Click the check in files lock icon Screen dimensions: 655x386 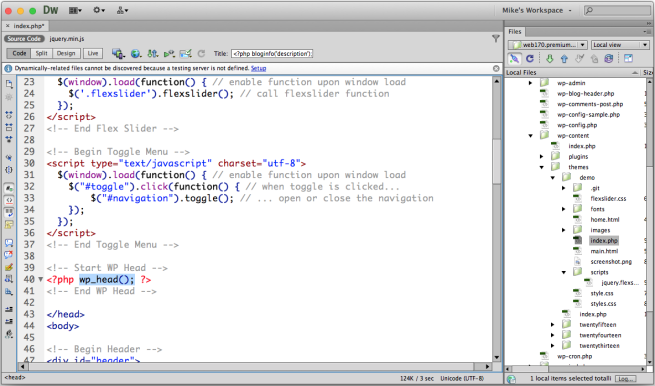(x=594, y=59)
